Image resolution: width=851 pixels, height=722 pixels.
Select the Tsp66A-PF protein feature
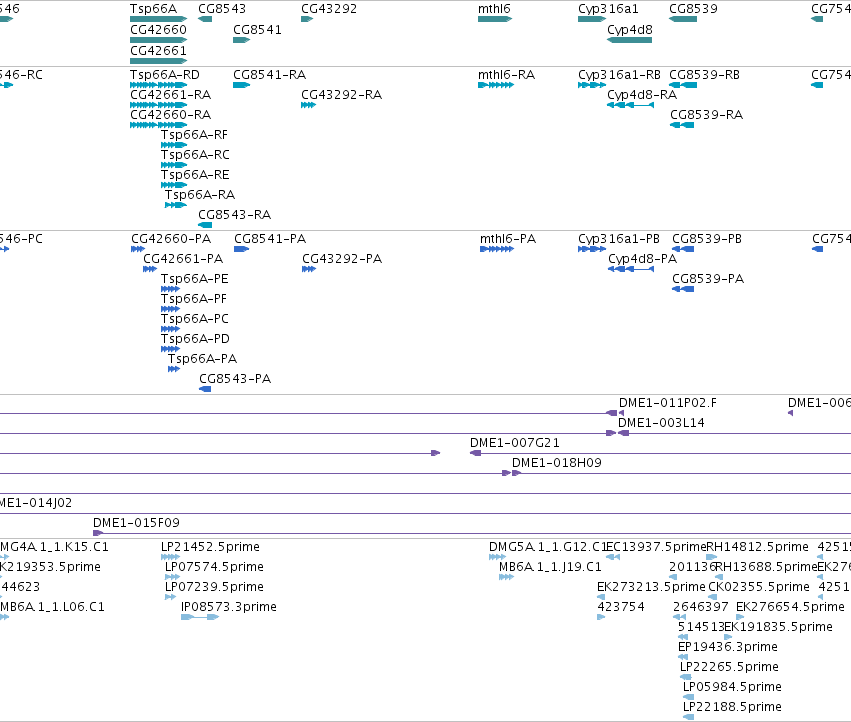(x=170, y=309)
